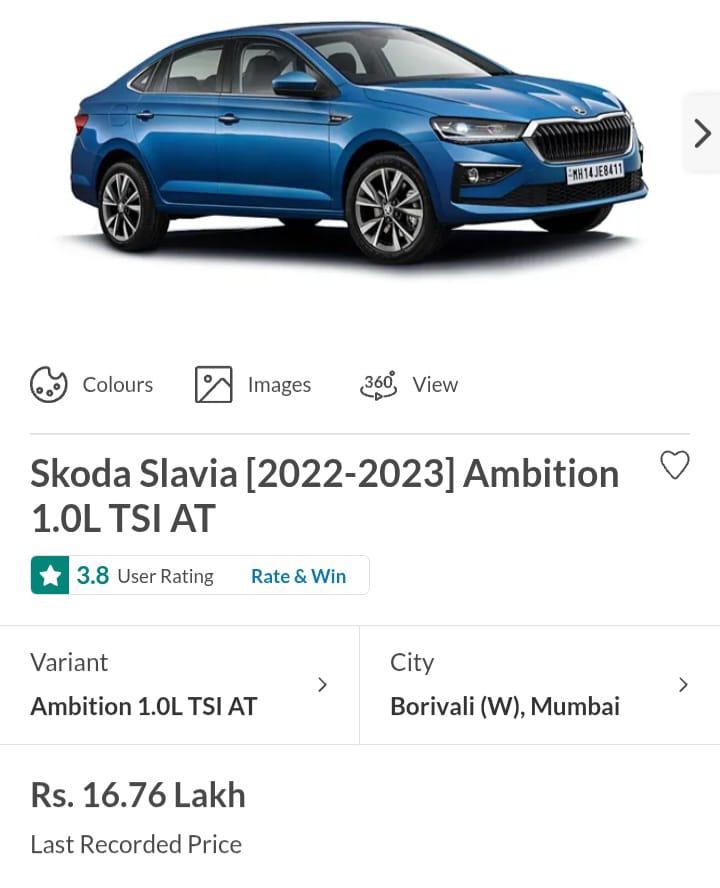The width and height of the screenshot is (720, 888).
Task: Tap the Rs. 16.76 Lakh price
Action: pyautogui.click(x=138, y=795)
